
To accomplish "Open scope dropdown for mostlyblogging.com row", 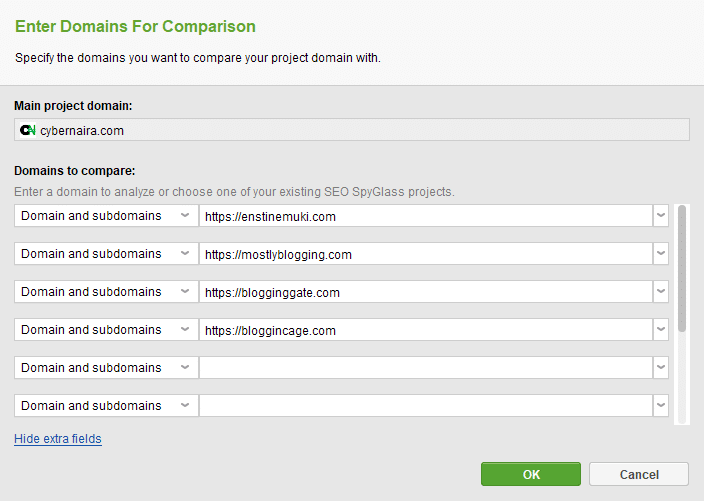I will [106, 254].
